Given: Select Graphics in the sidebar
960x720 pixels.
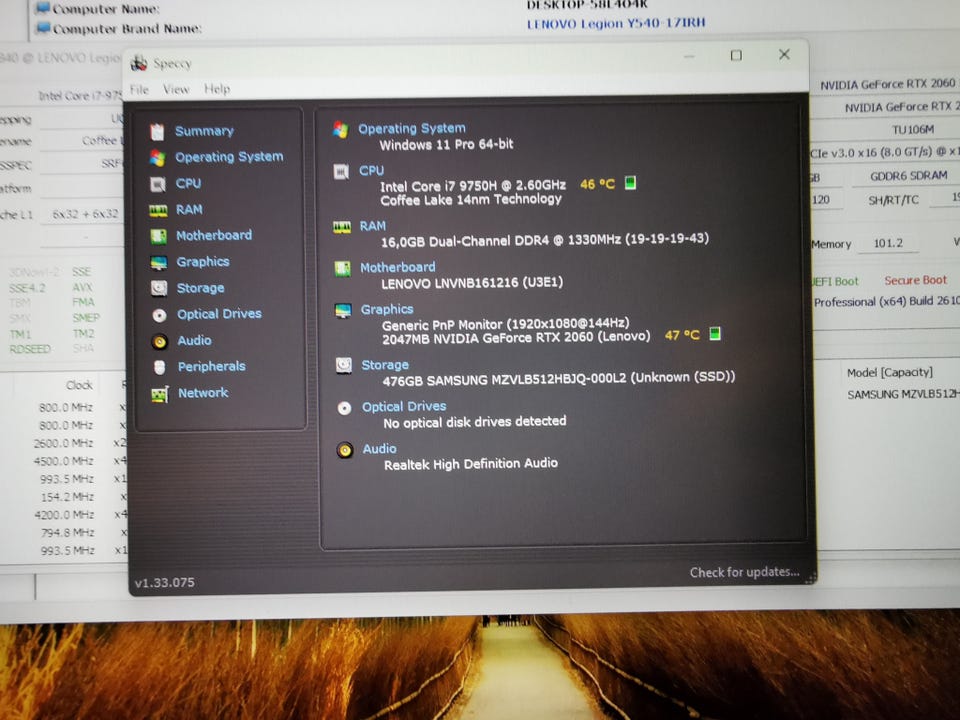Looking at the screenshot, I should (x=203, y=262).
